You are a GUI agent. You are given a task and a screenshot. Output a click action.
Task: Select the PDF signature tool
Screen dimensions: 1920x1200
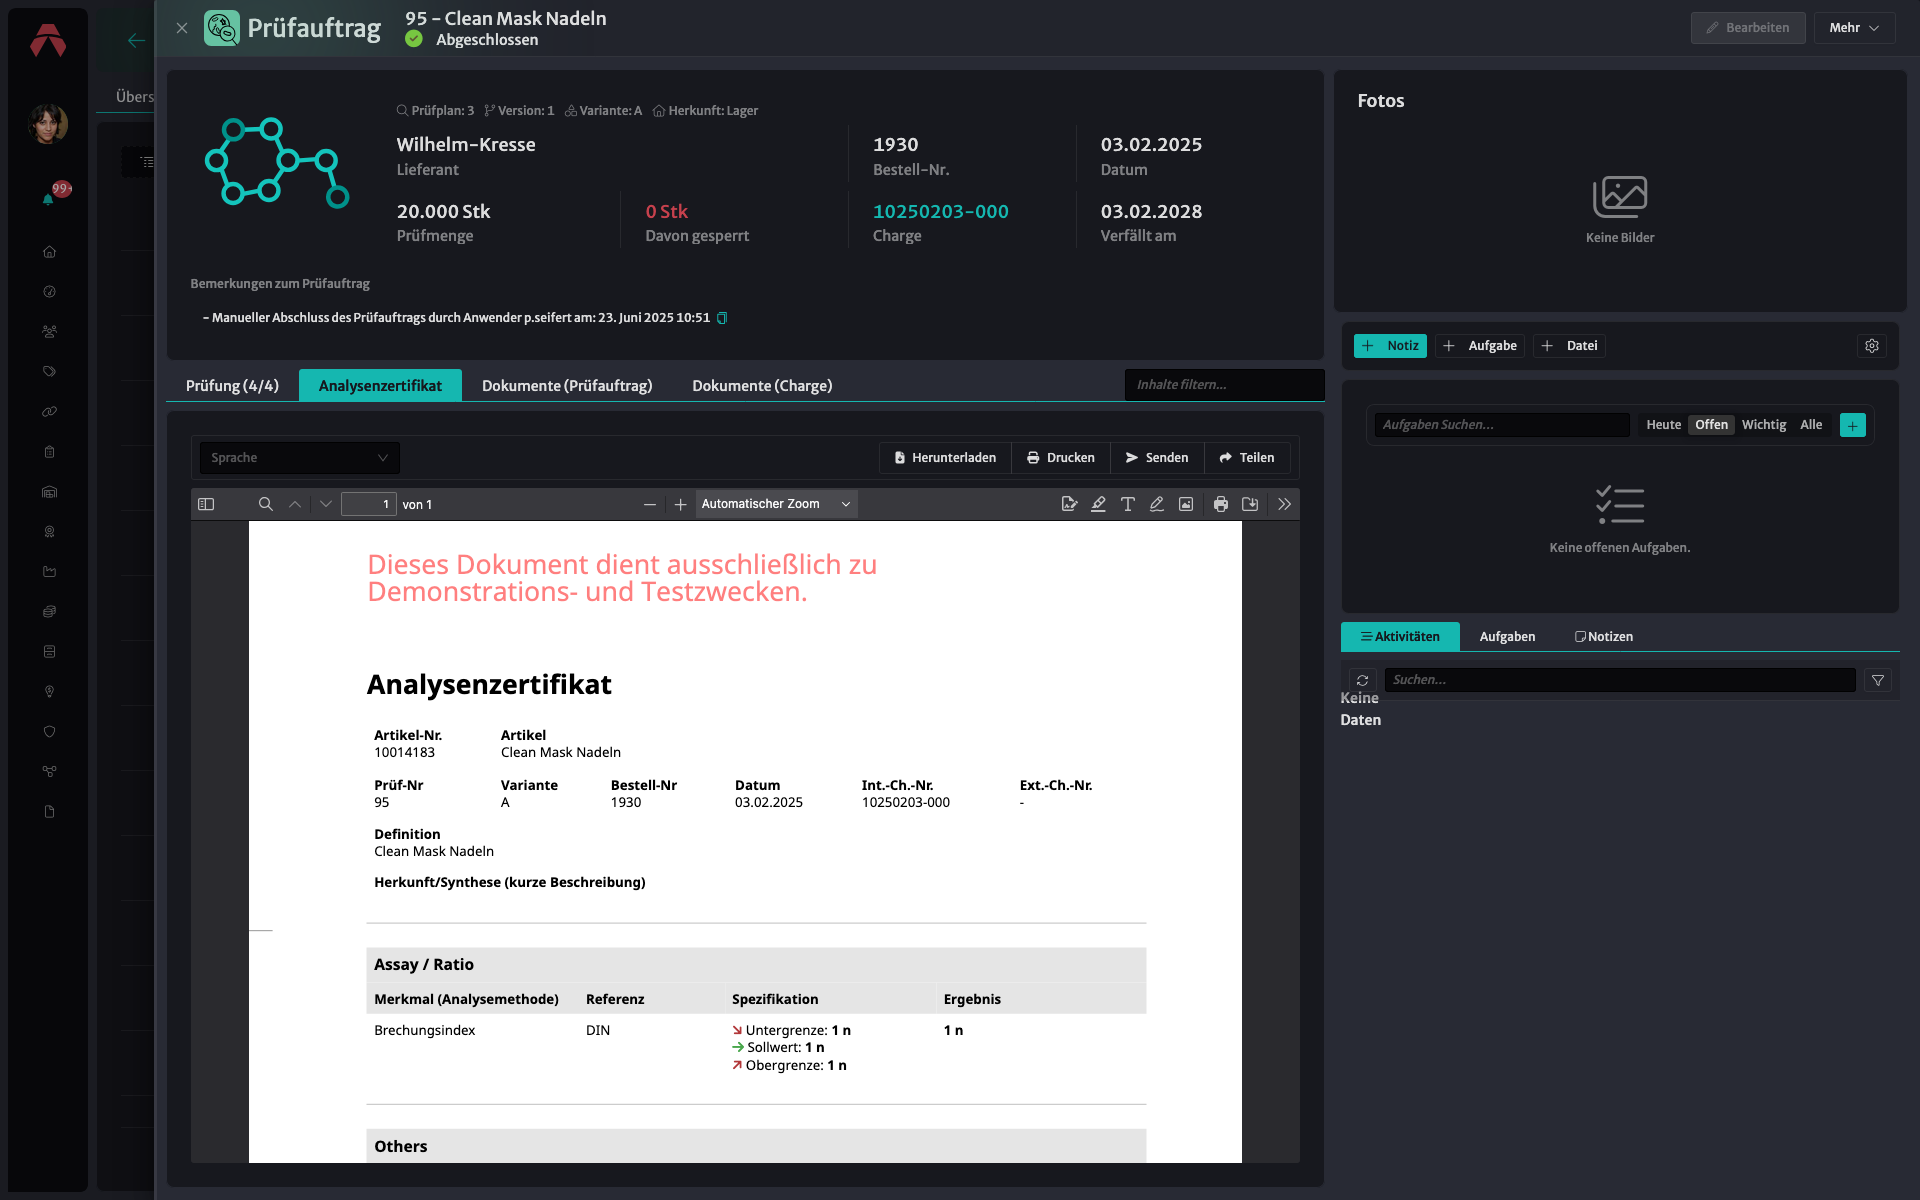(x=1069, y=504)
